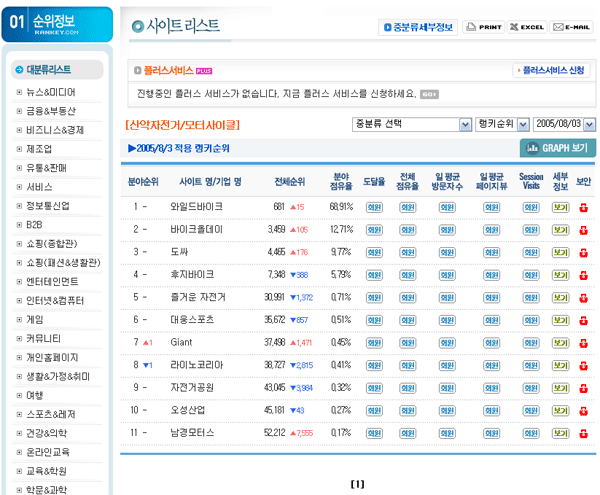This screenshot has width=600, height=495.
Task: View 세부정보 보기 for Giant
Action: point(560,343)
